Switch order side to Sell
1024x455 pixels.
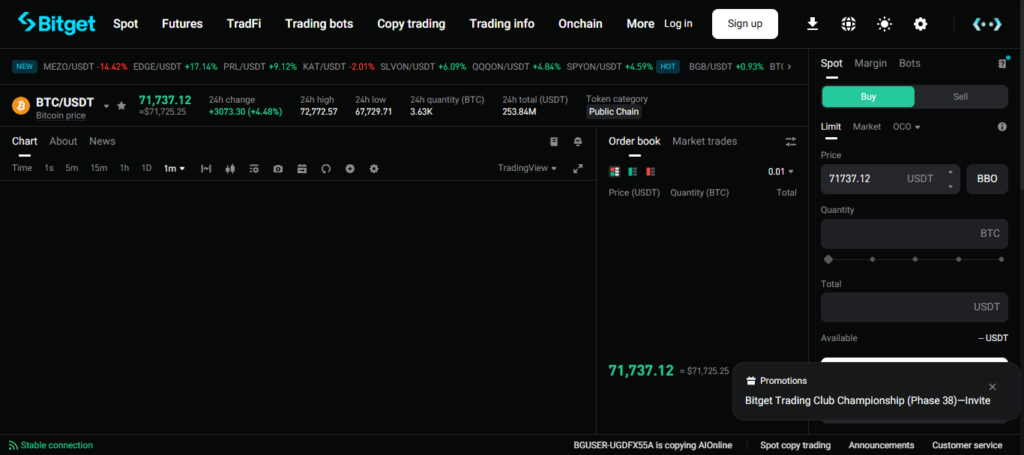pyautogui.click(x=961, y=97)
